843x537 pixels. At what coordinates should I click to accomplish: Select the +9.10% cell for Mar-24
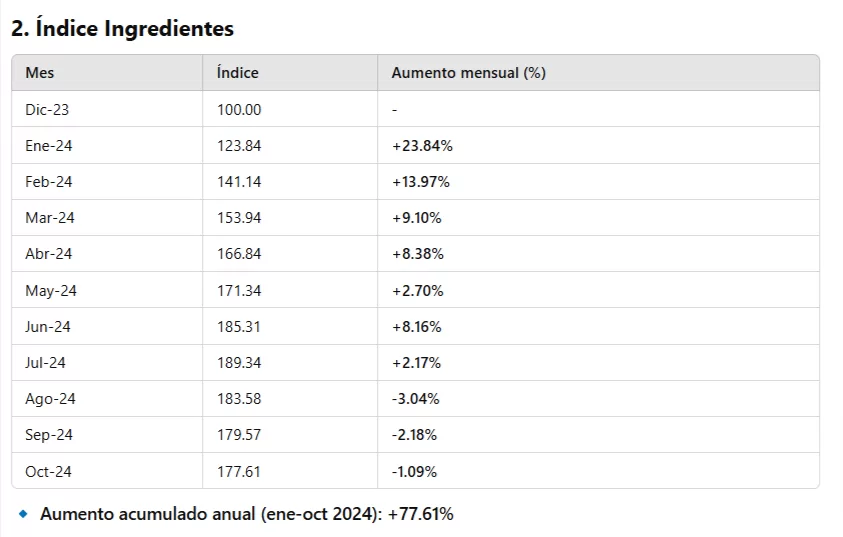pyautogui.click(x=417, y=218)
